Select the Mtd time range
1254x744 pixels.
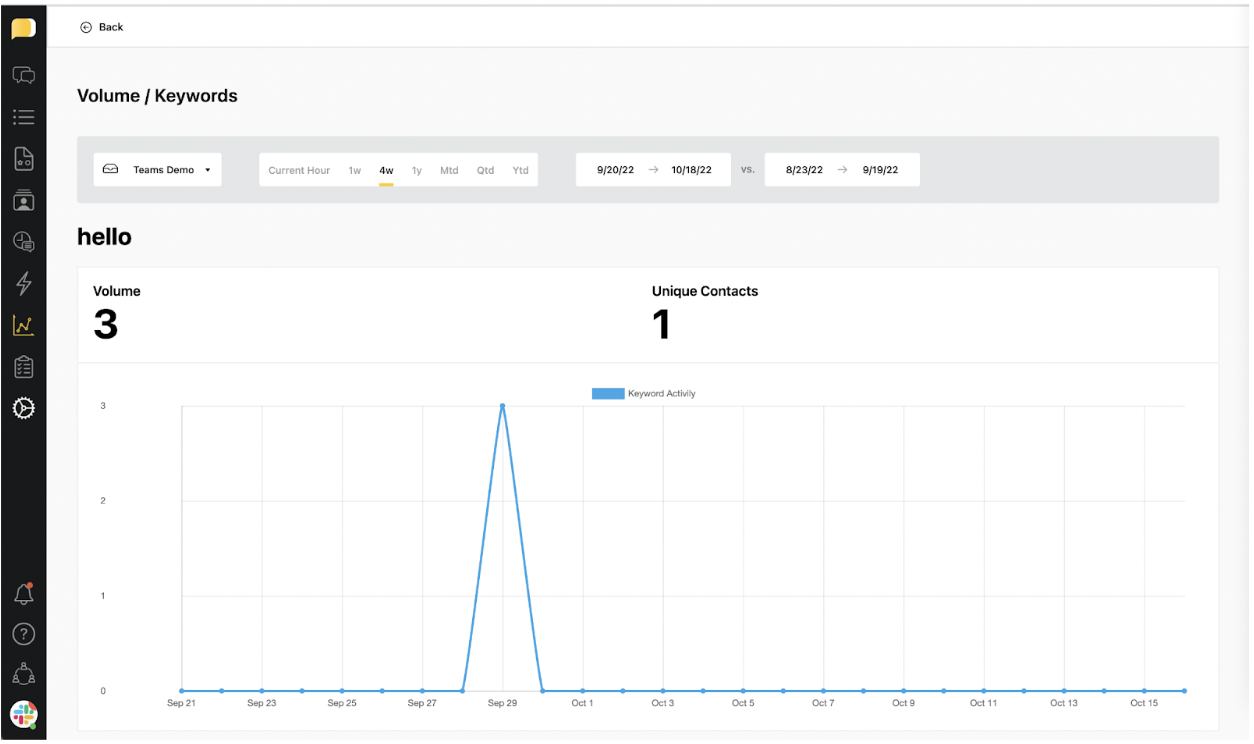(449, 170)
